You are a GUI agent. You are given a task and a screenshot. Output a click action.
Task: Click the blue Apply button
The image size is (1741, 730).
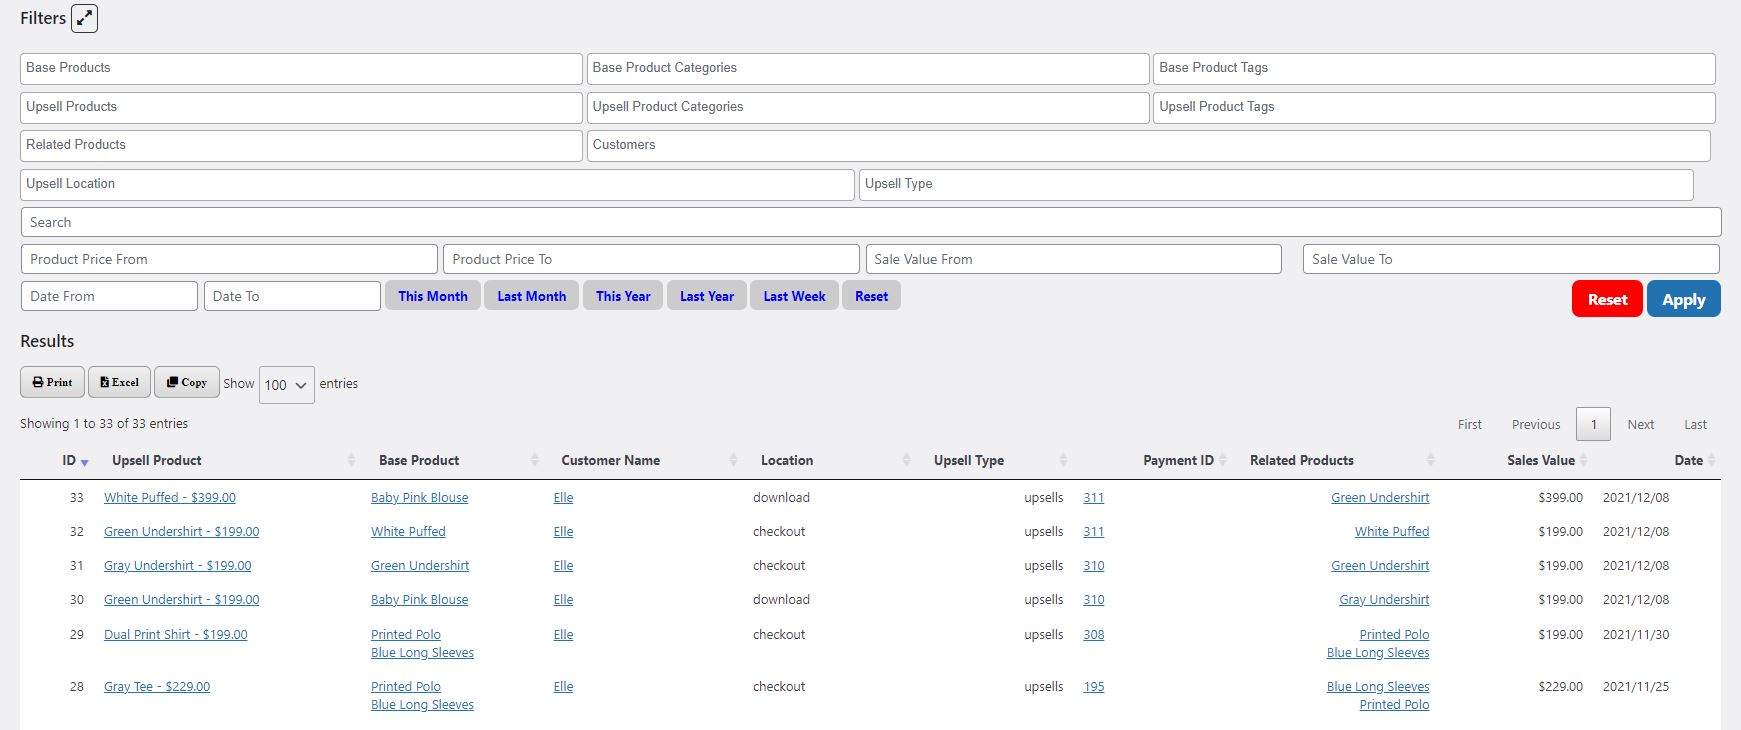(1684, 299)
